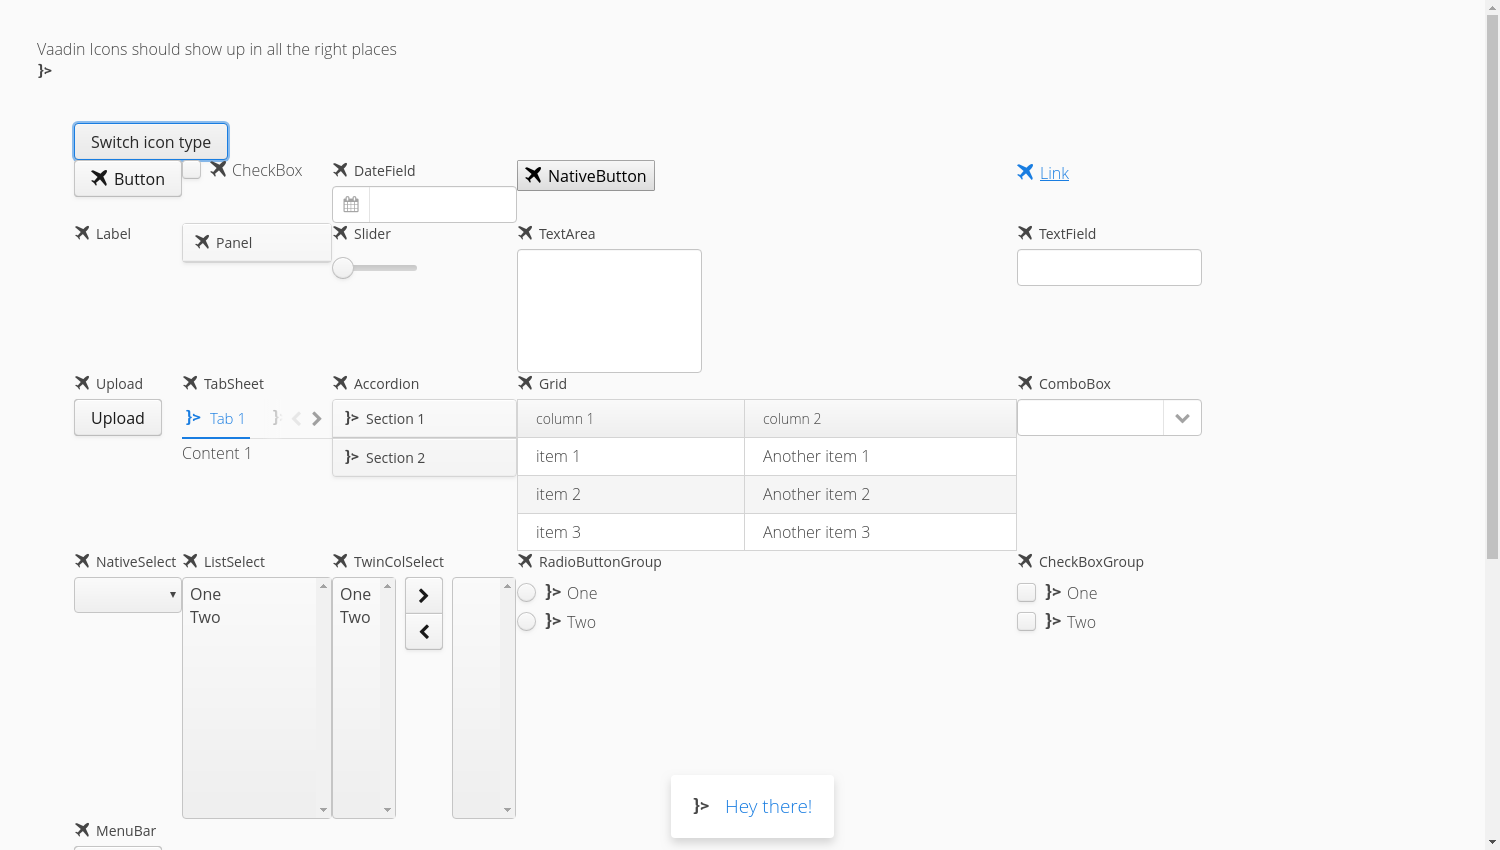This screenshot has width=1500, height=850.
Task: Move selection left in TwinColSelect
Action: tap(424, 632)
